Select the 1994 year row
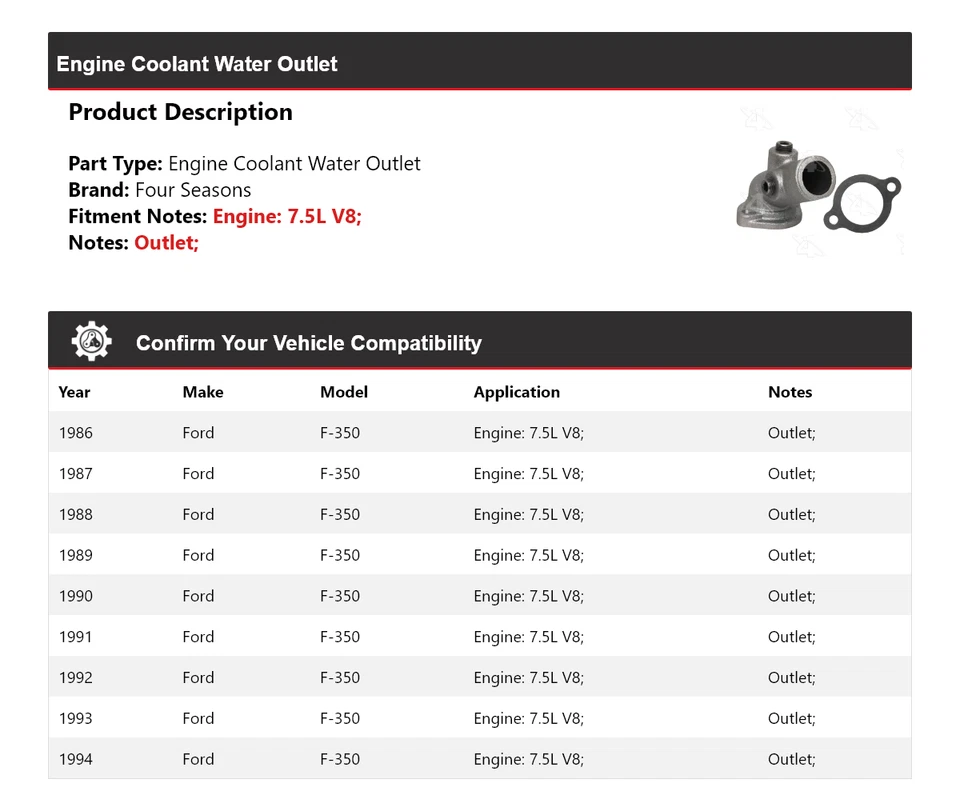The width and height of the screenshot is (960, 811). tap(76, 759)
